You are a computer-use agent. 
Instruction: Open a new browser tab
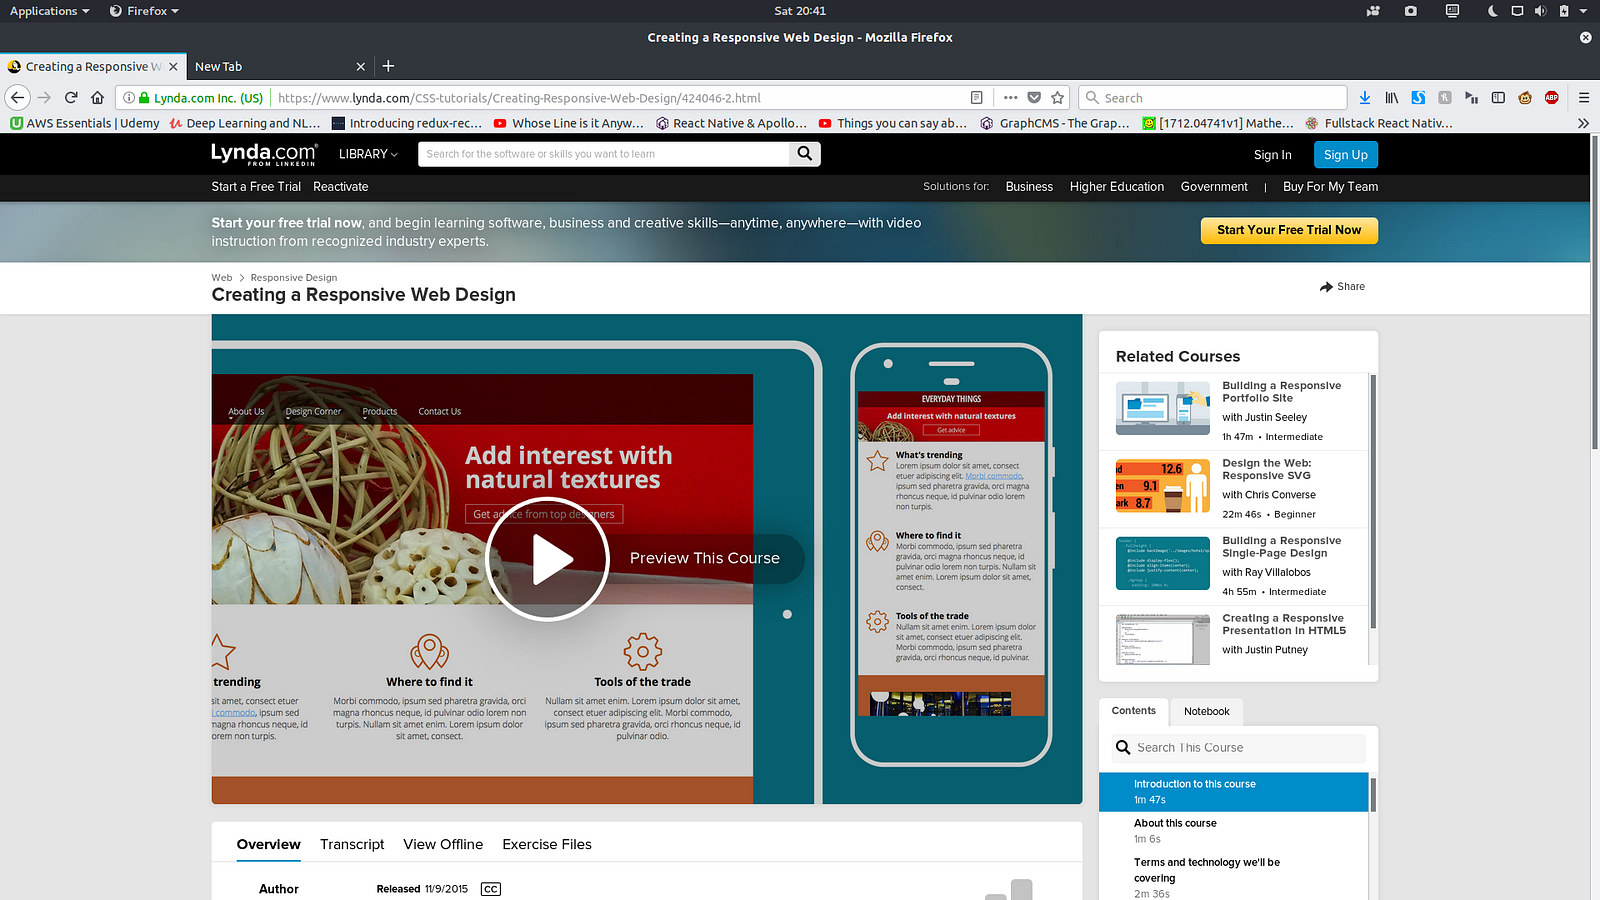coord(388,66)
